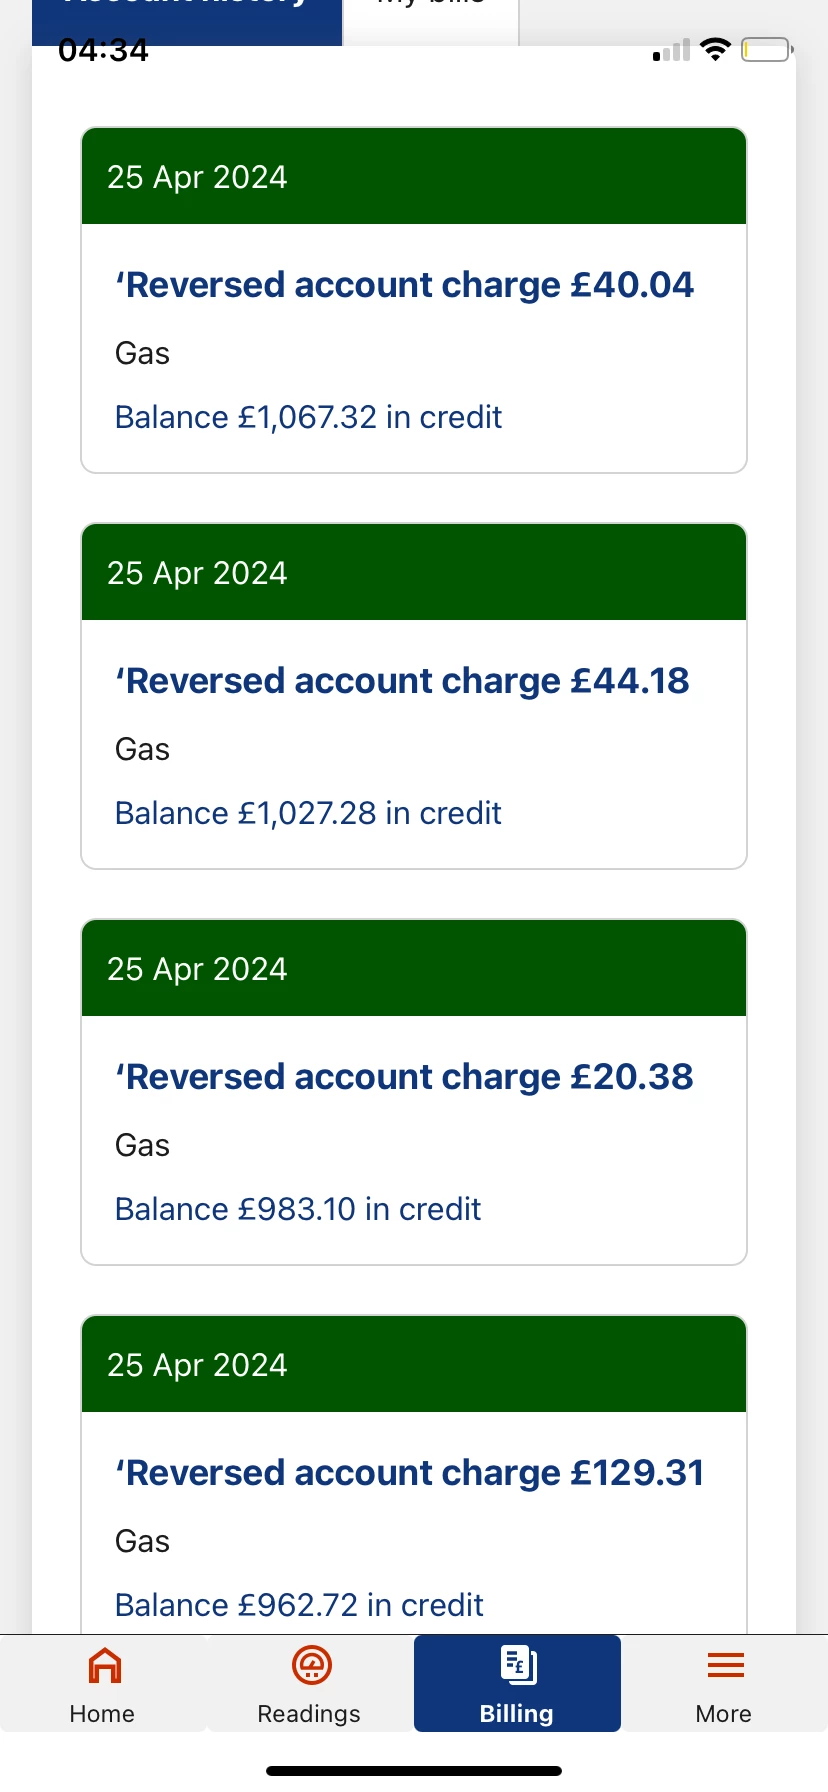The height and width of the screenshot is (1792, 828).
Task: Tap the Balance £962.72 in credit text
Action: pyautogui.click(x=299, y=1605)
